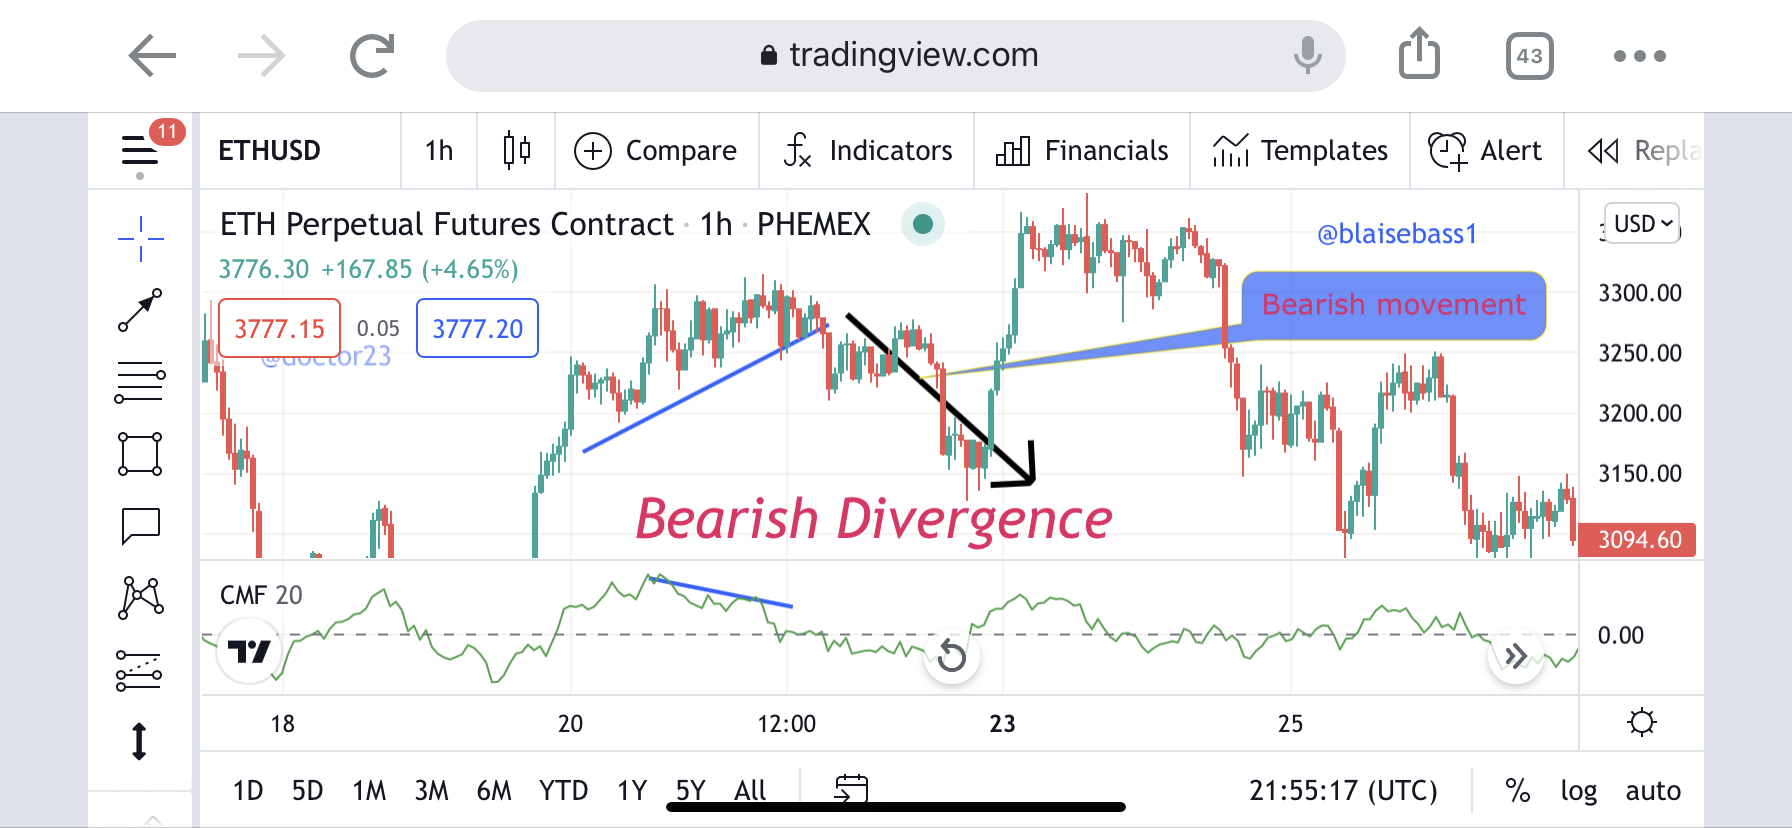Open the hamburger menu with notifications badge
Screen dimensions: 1792x828
140,150
